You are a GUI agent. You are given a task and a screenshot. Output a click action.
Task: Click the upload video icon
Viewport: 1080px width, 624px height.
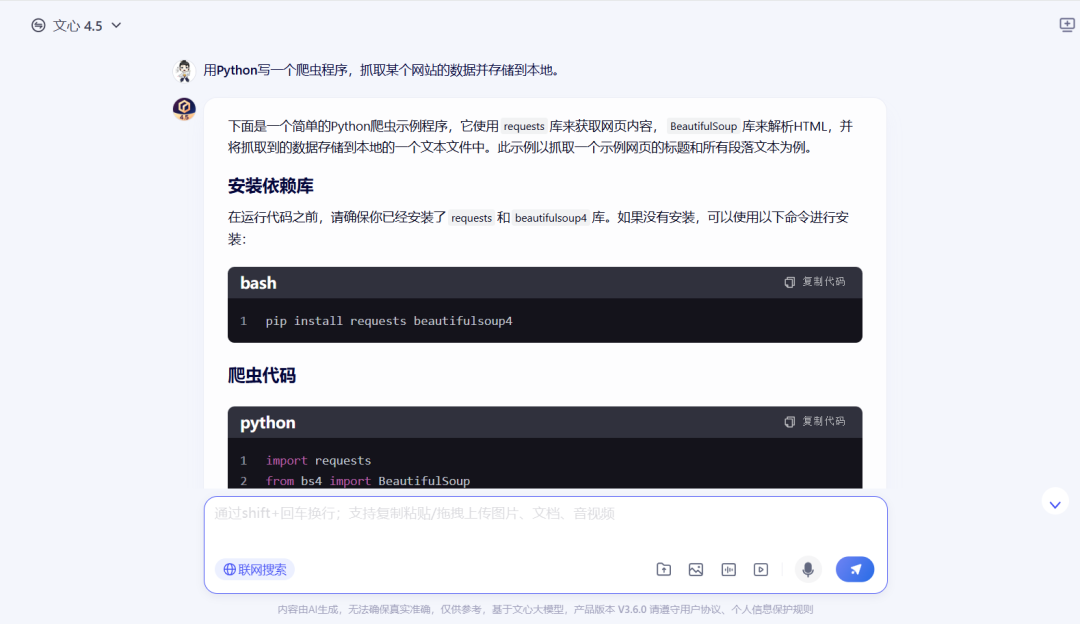(x=760, y=570)
